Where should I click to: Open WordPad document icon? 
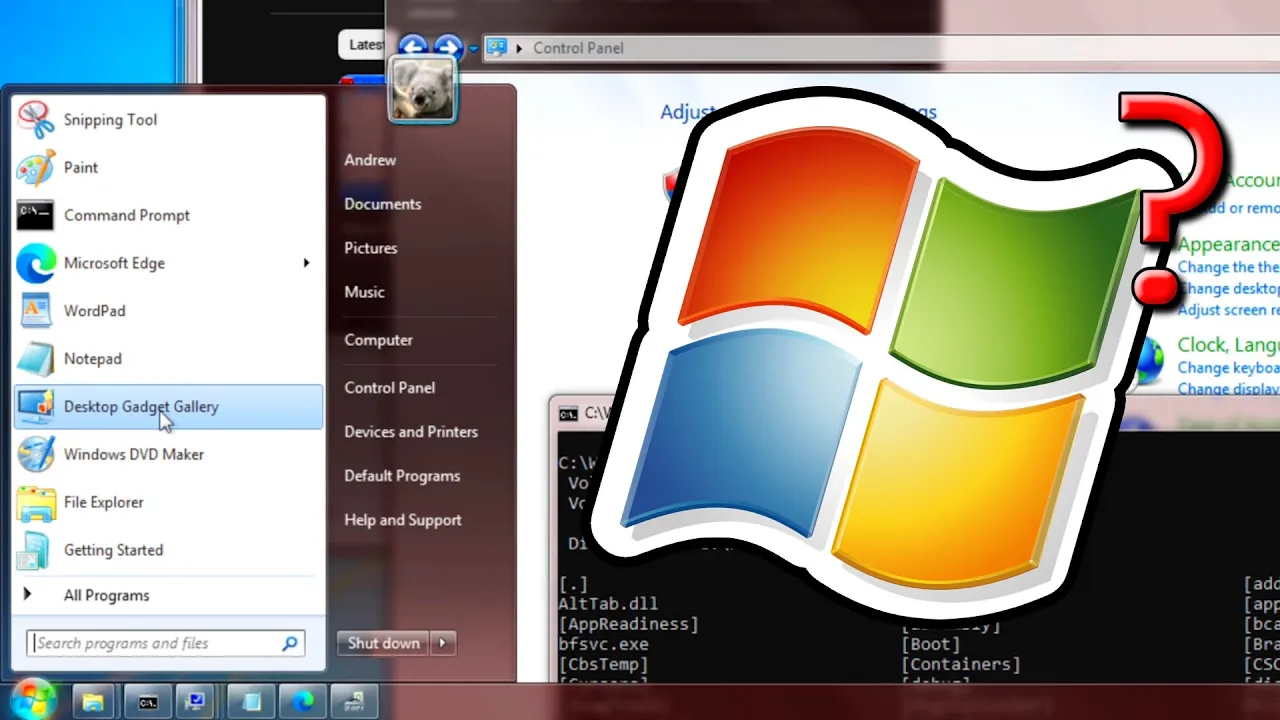[x=36, y=311]
